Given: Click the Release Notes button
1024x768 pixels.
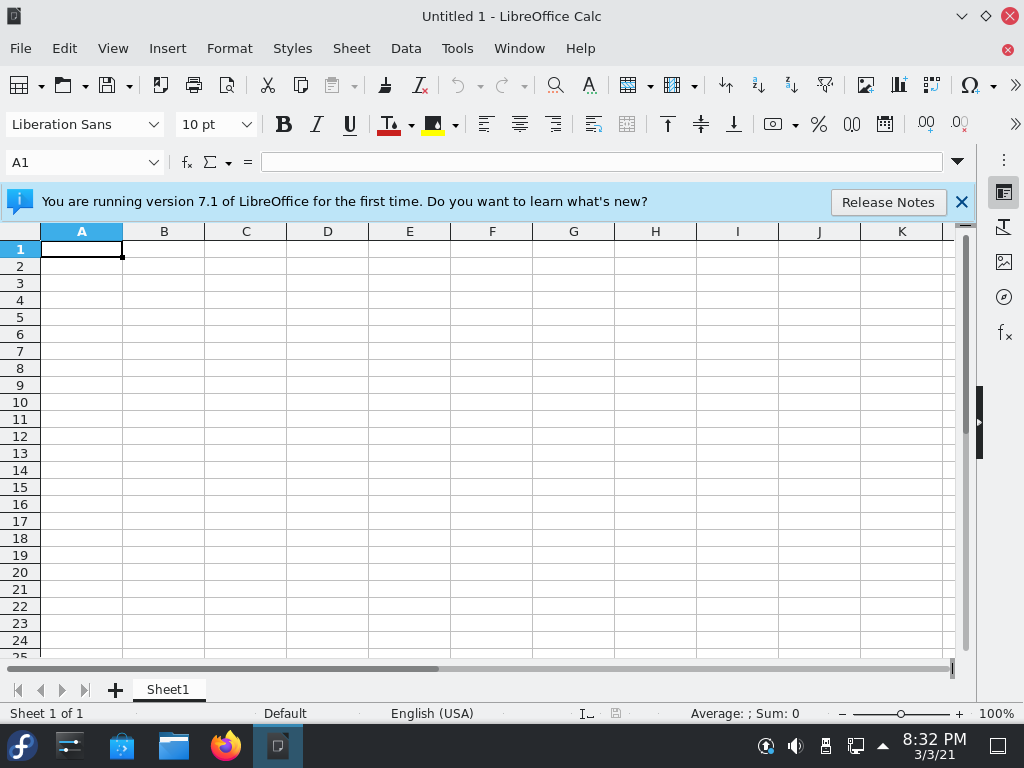Looking at the screenshot, I should pos(888,202).
